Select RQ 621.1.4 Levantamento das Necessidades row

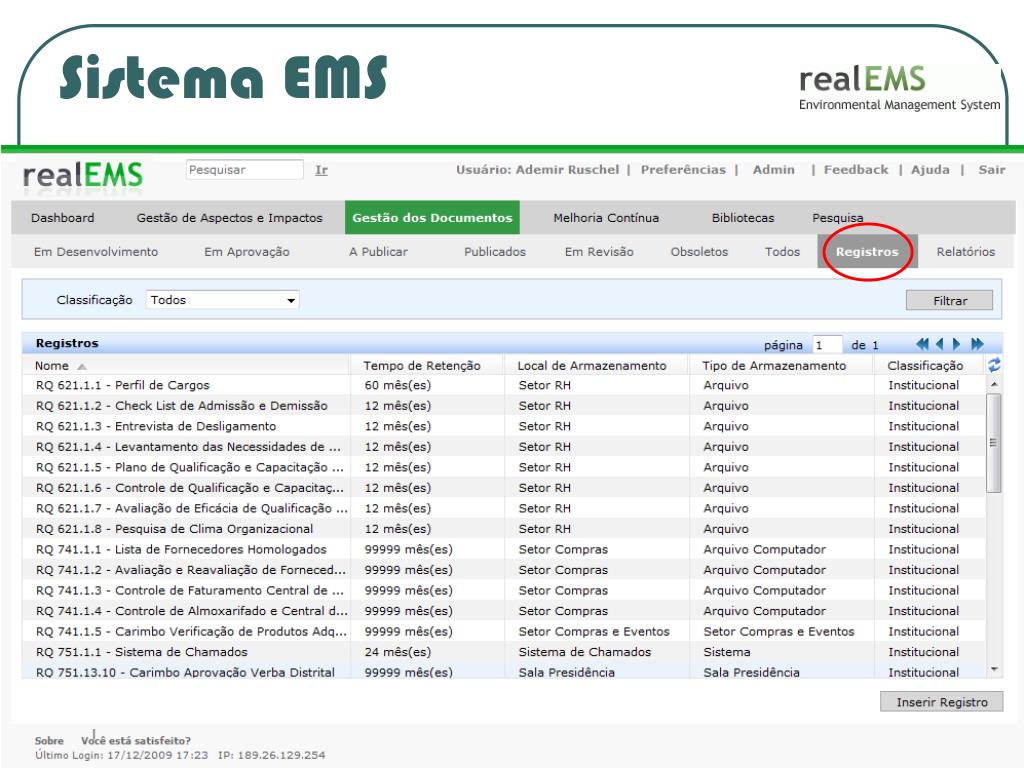point(504,447)
